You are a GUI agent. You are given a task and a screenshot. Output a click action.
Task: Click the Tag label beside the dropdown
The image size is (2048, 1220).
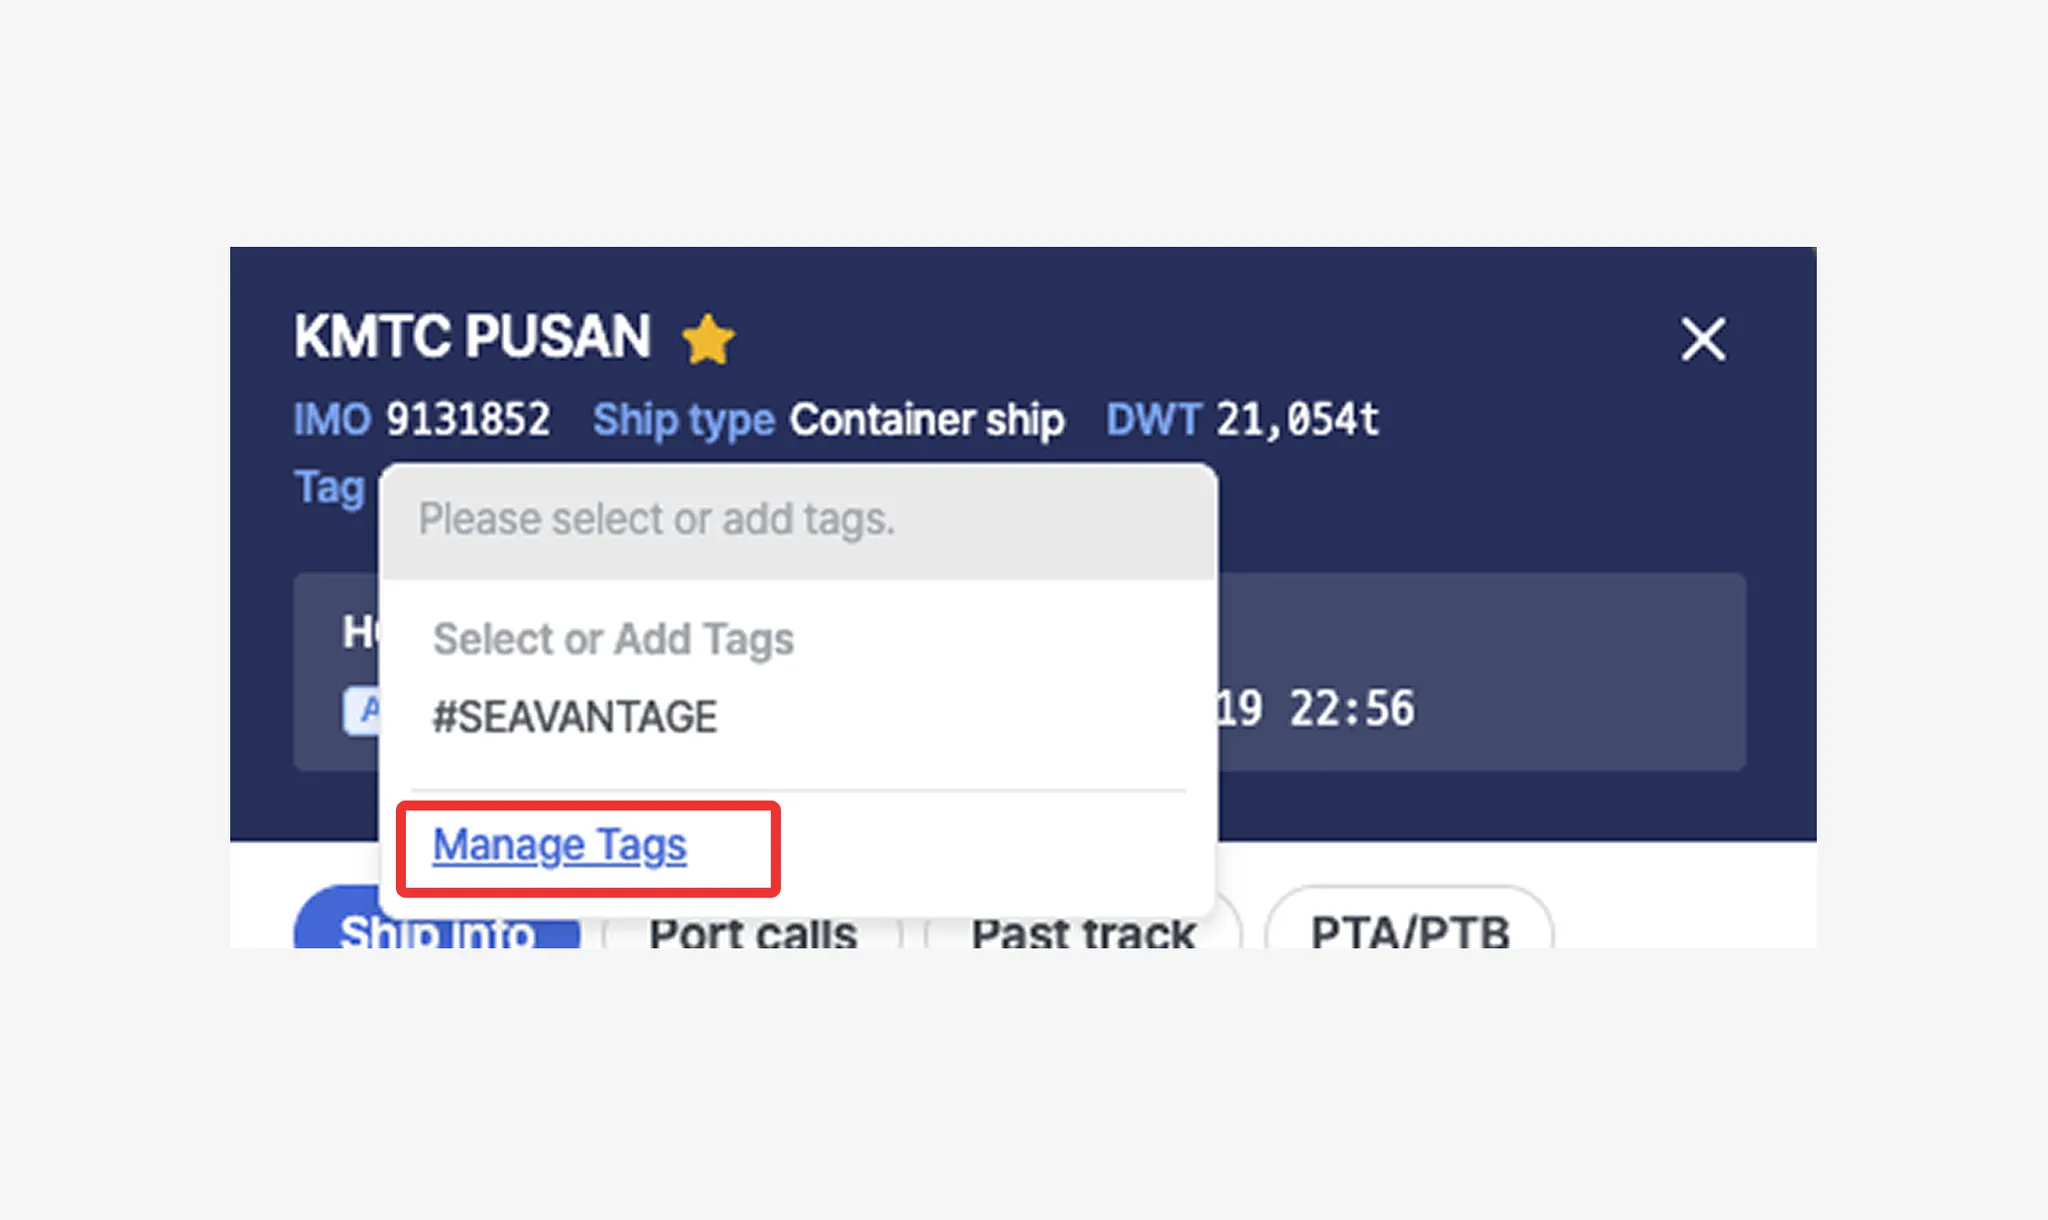pos(329,488)
